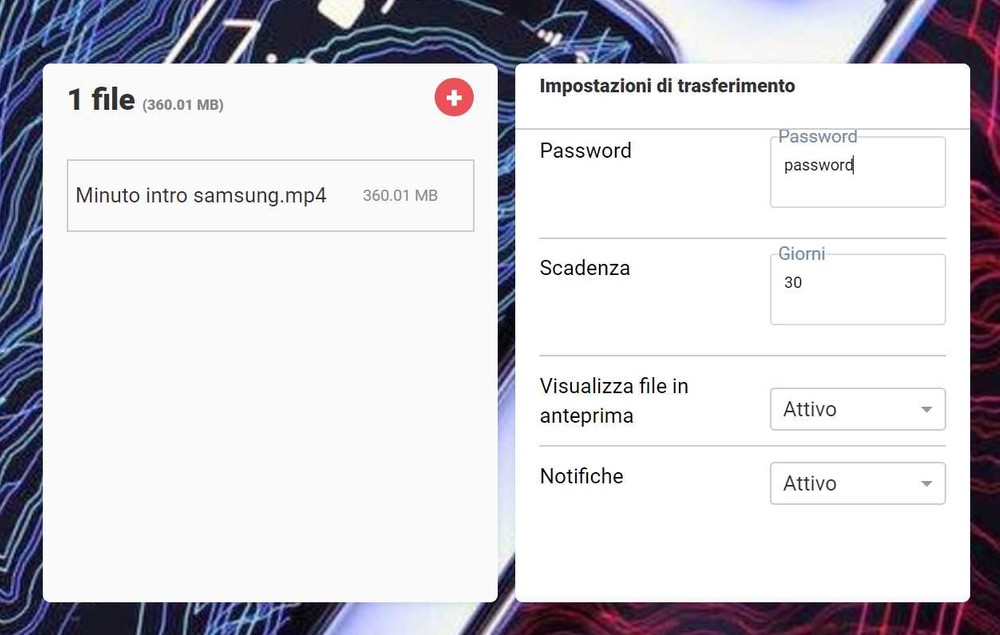The image size is (1000, 635).
Task: Click the Giorni expiry input field
Action: 858,289
